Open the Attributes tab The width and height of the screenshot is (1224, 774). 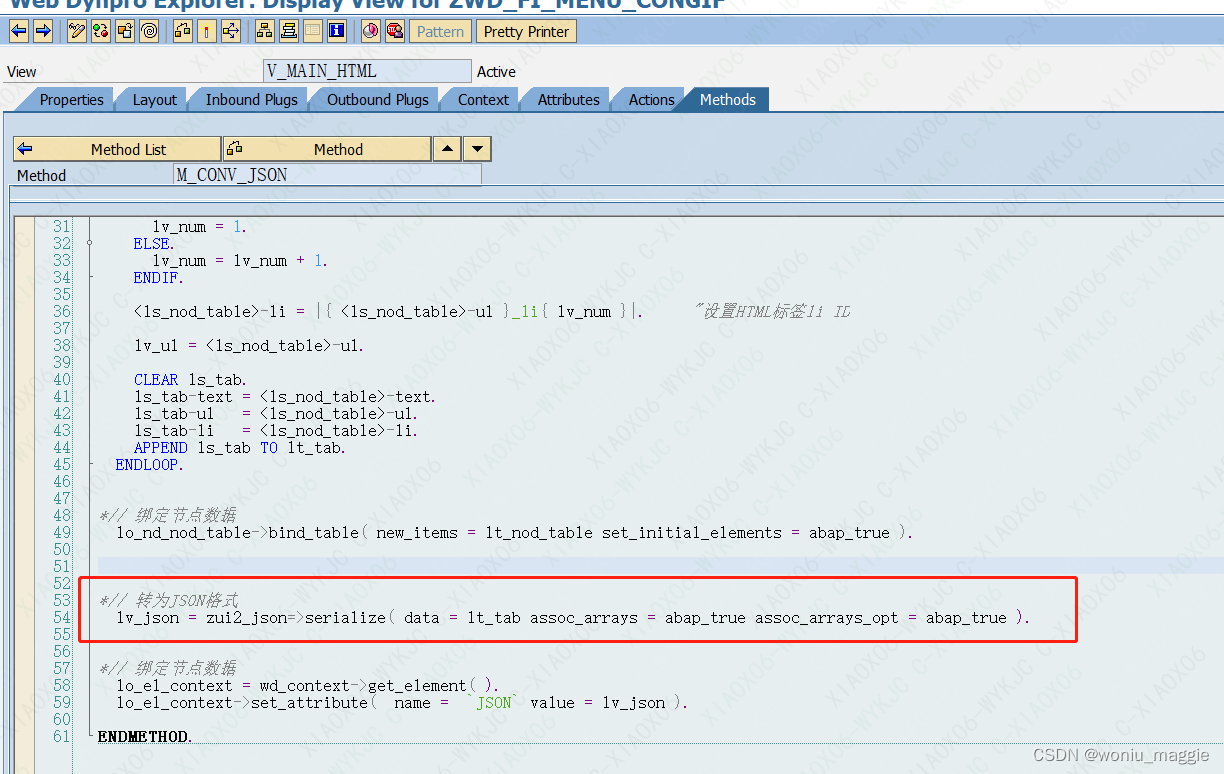[569, 99]
